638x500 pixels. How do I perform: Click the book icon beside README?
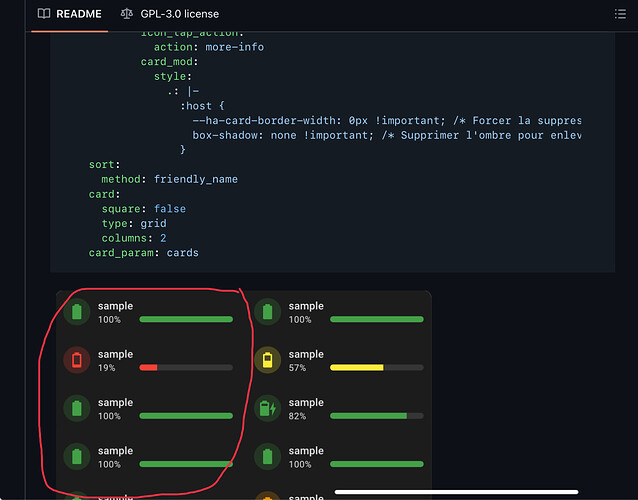pyautogui.click(x=44, y=14)
